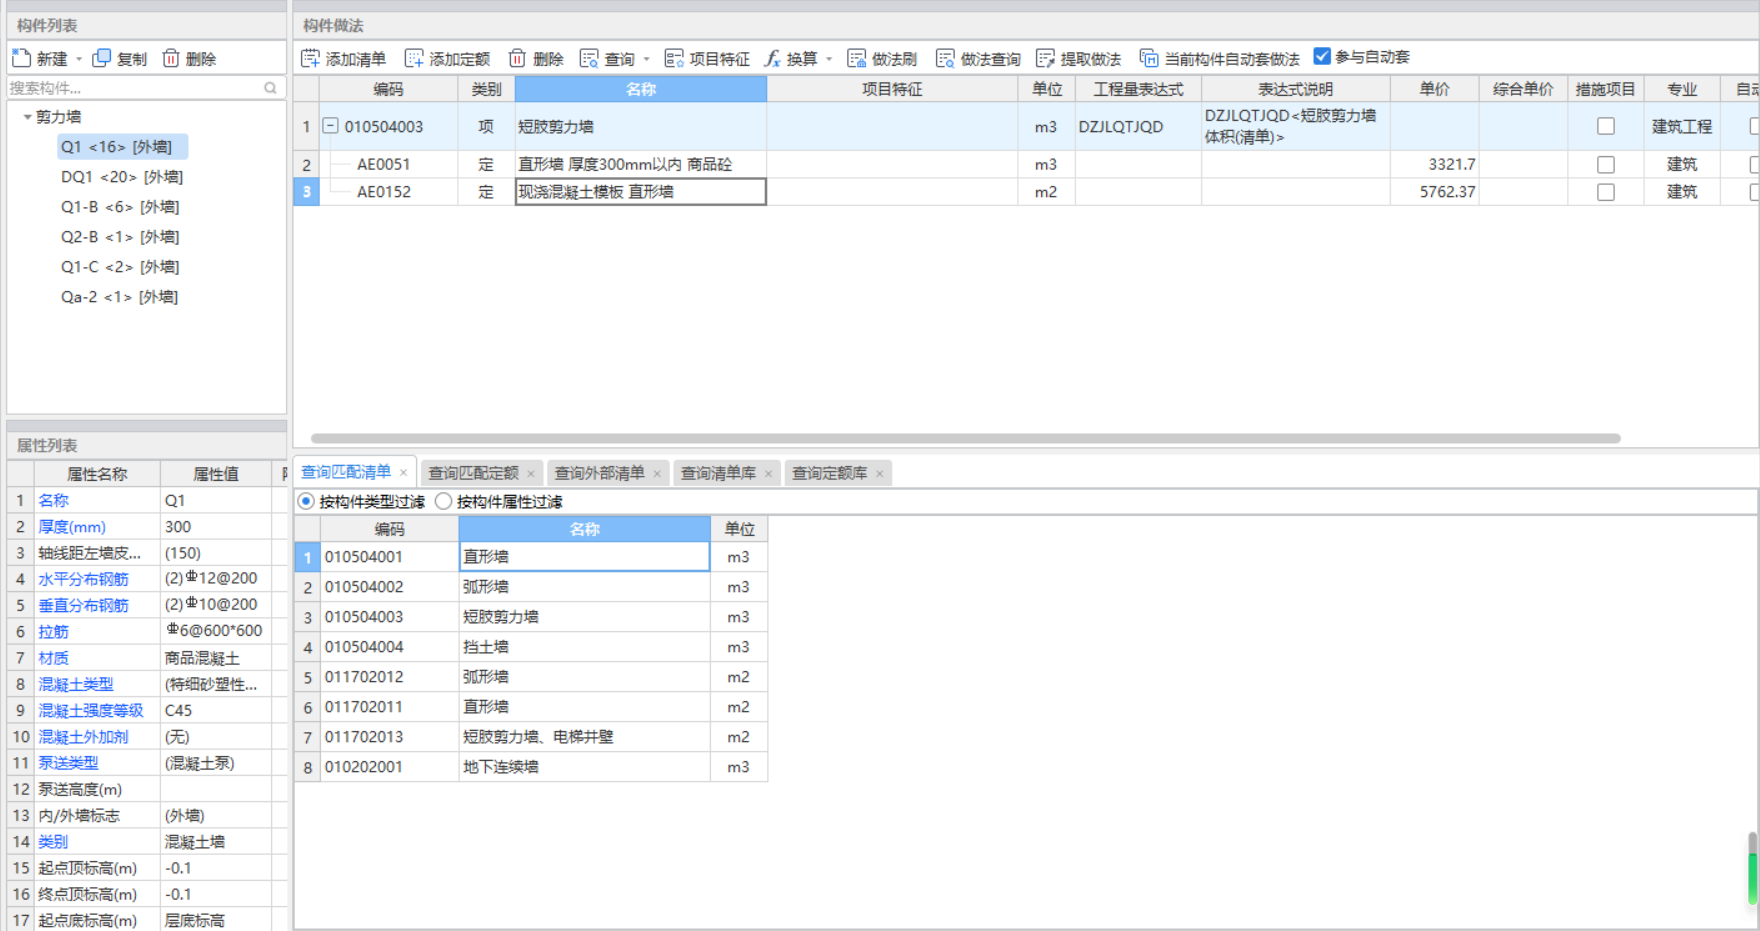Select component Q1-C <2> [外墙]
This screenshot has height=931, width=1760.
click(120, 267)
